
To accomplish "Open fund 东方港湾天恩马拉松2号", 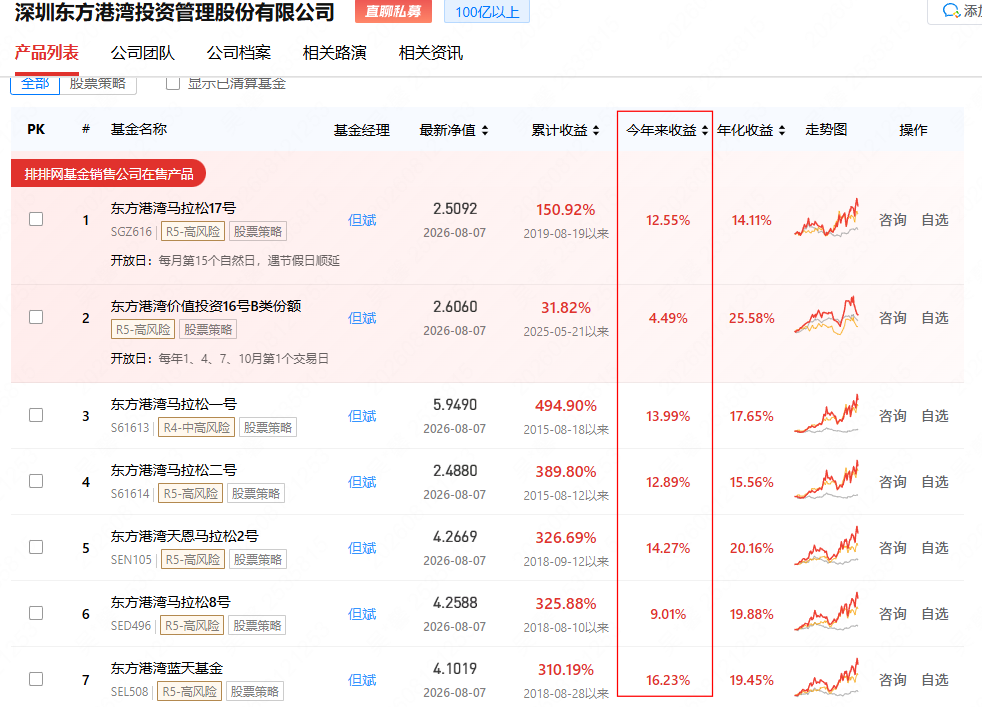I will pos(185,536).
